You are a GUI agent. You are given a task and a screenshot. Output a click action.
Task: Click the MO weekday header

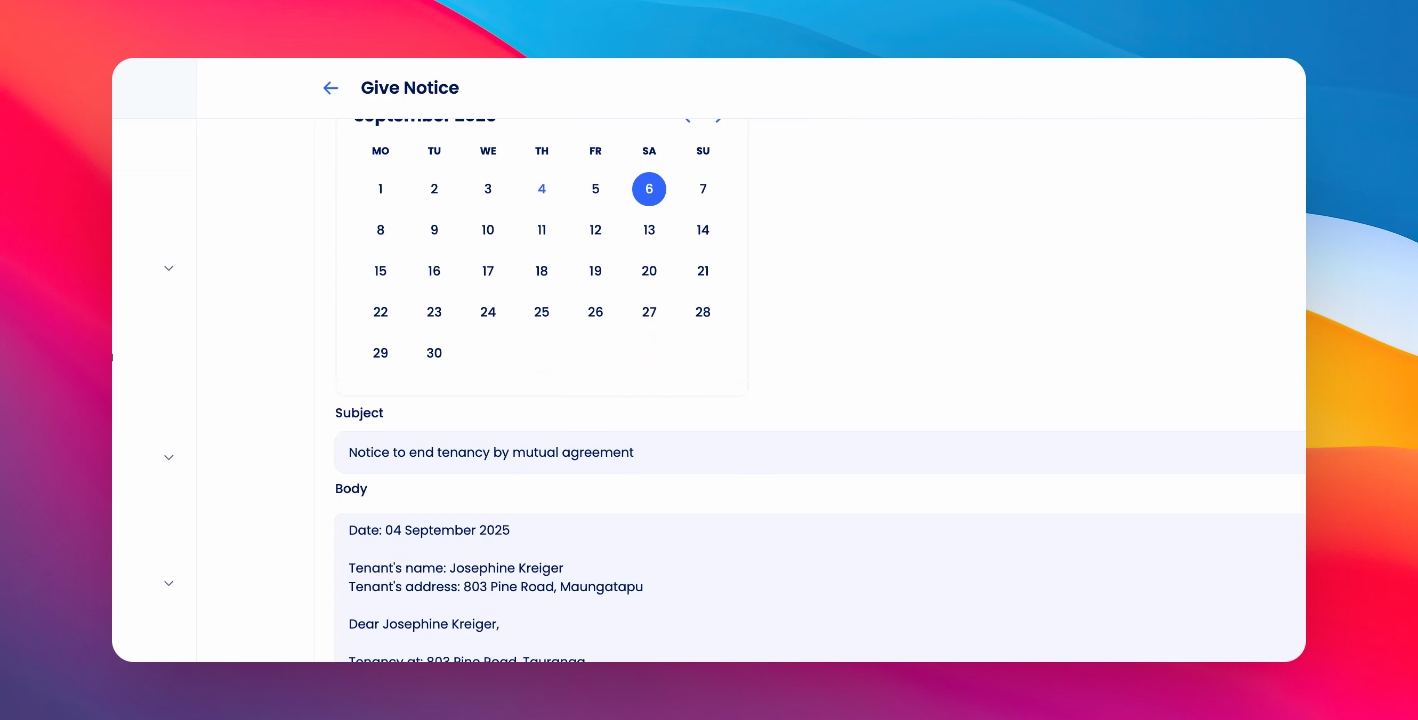point(380,151)
